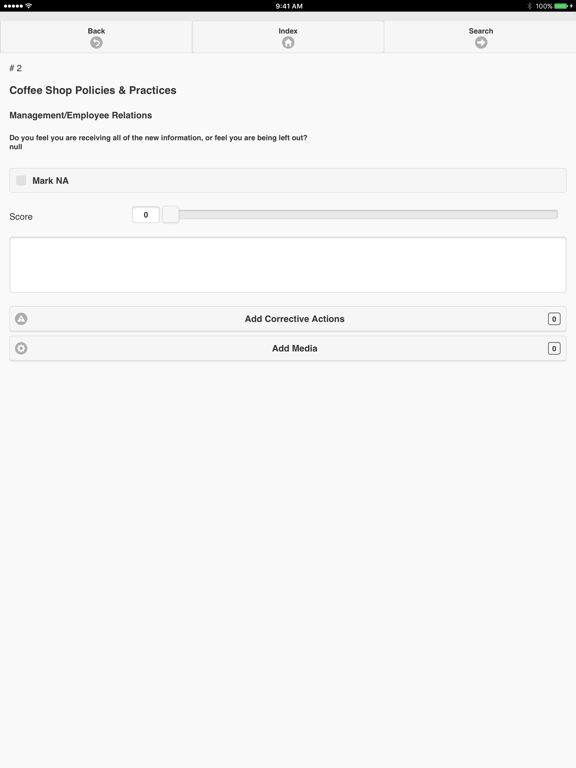Open the Search tab
Screen dimensions: 576x768
(480, 37)
